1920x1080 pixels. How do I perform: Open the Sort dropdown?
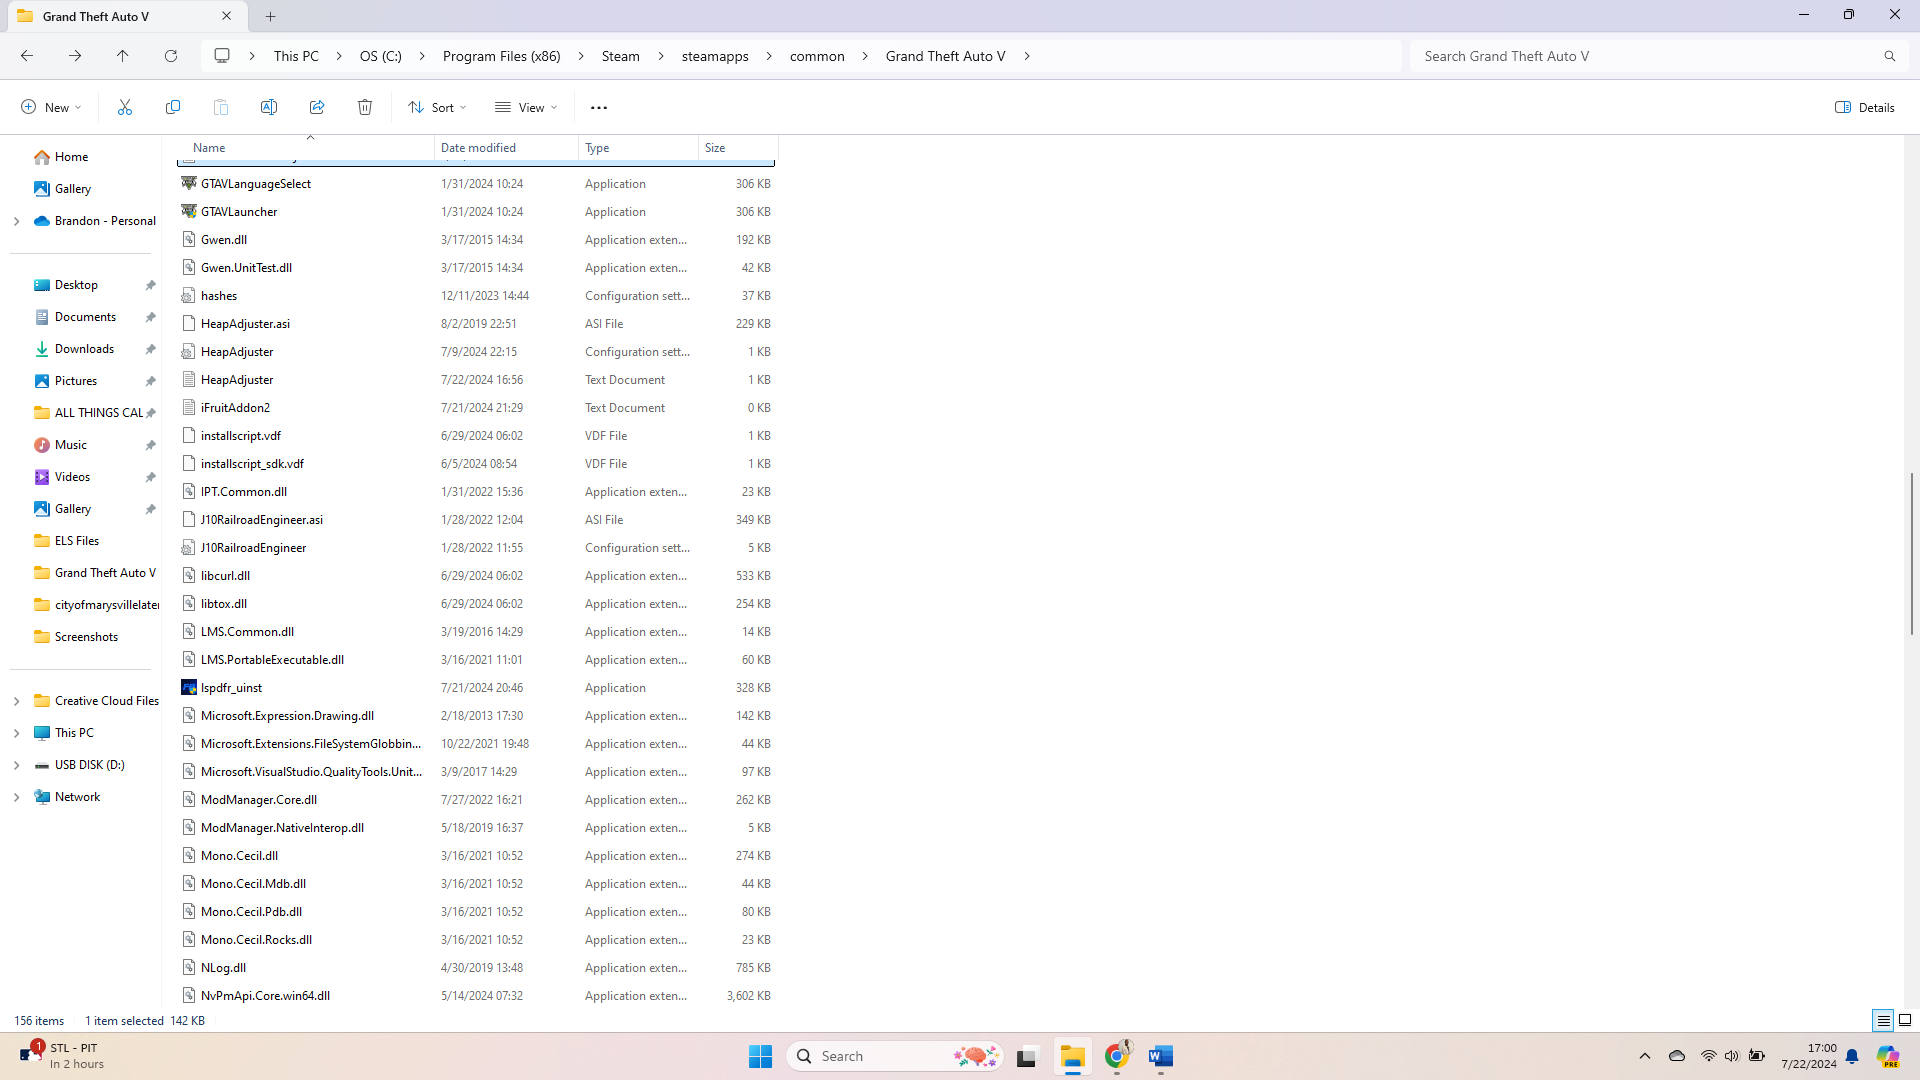pyautogui.click(x=437, y=107)
